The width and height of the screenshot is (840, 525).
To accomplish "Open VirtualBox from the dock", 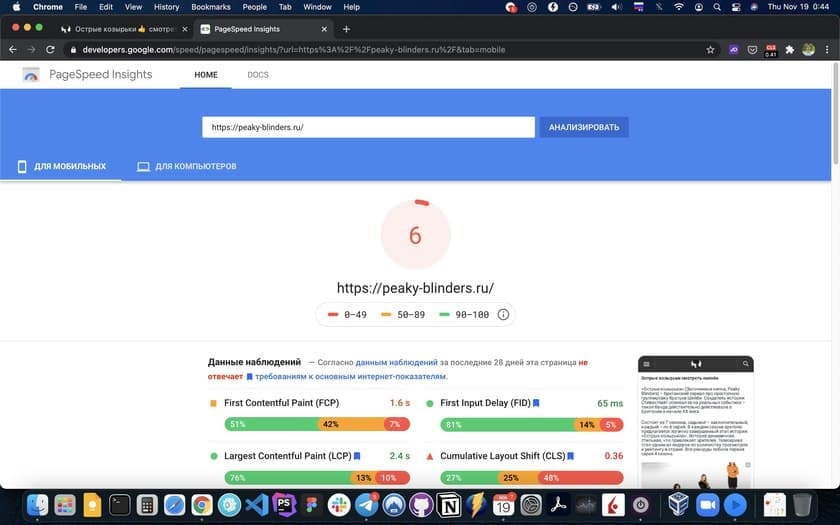I will pos(679,505).
